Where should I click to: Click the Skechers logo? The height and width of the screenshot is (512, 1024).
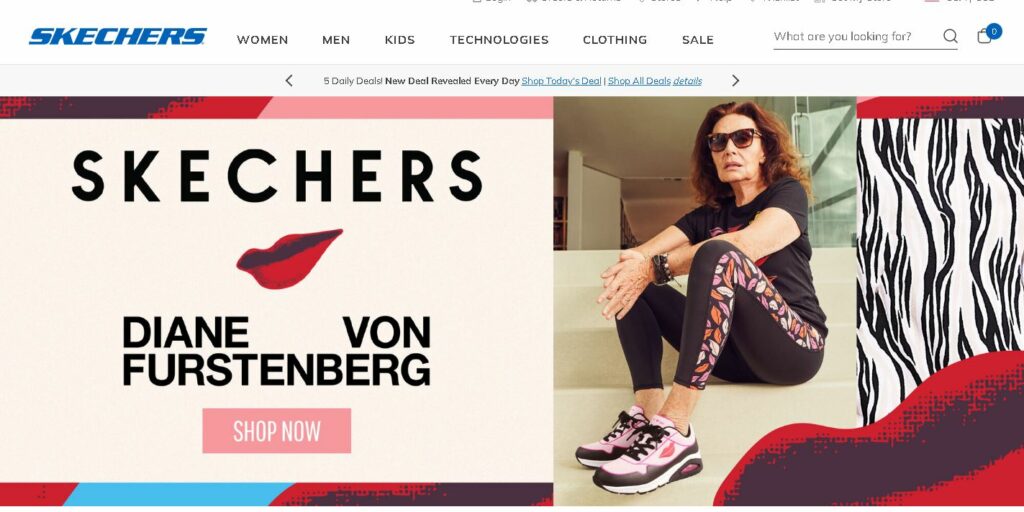tap(118, 37)
